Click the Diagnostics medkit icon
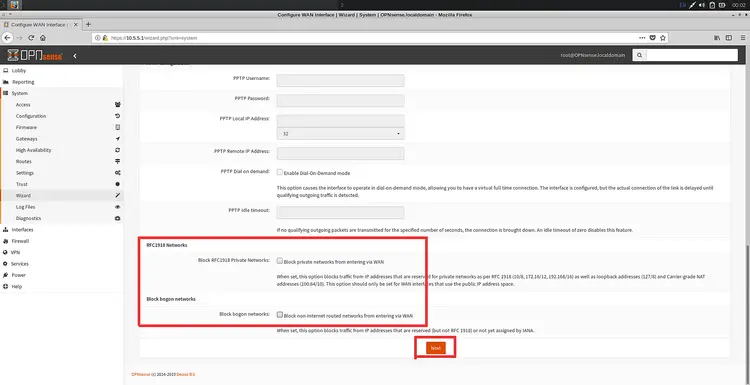 click(118, 218)
